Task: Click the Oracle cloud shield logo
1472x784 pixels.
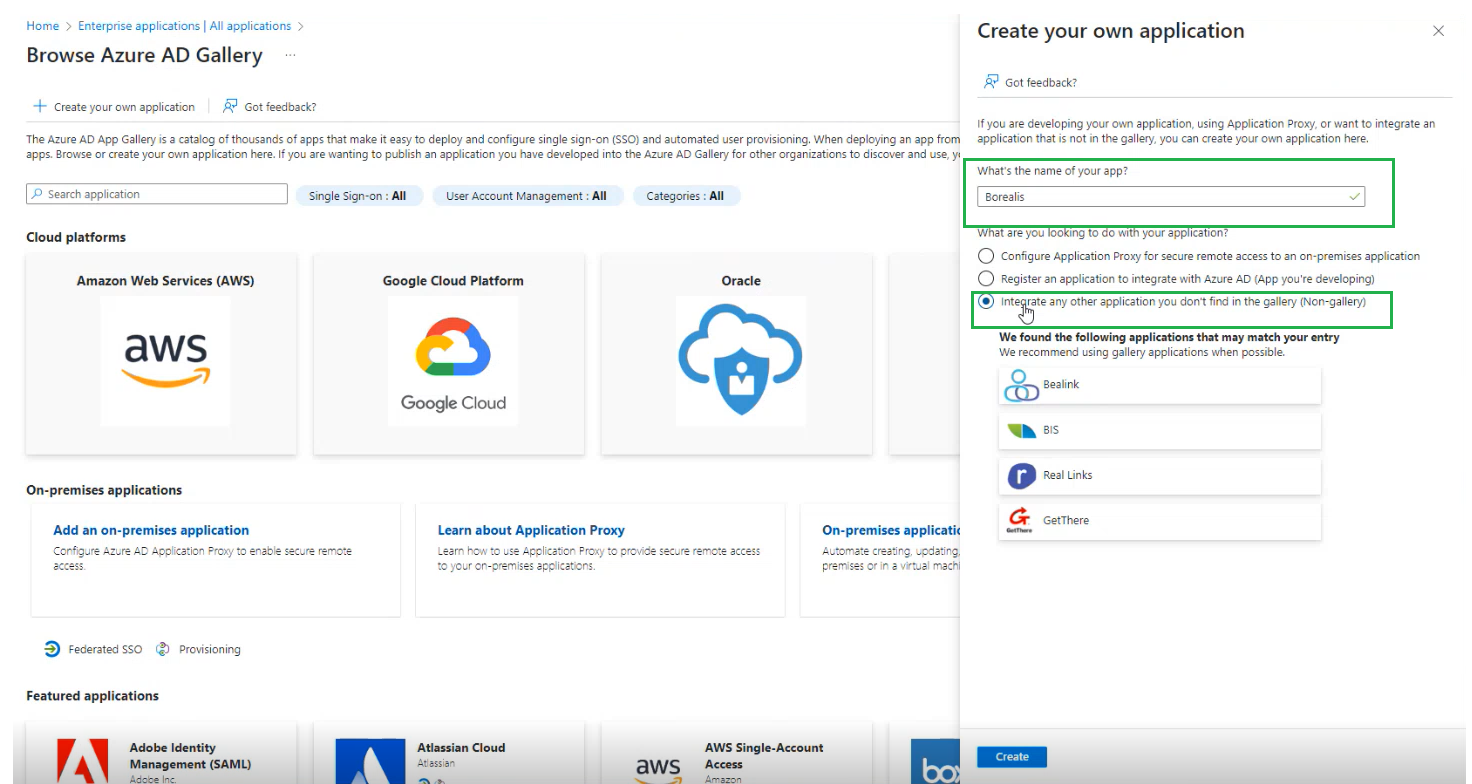Action: point(741,361)
